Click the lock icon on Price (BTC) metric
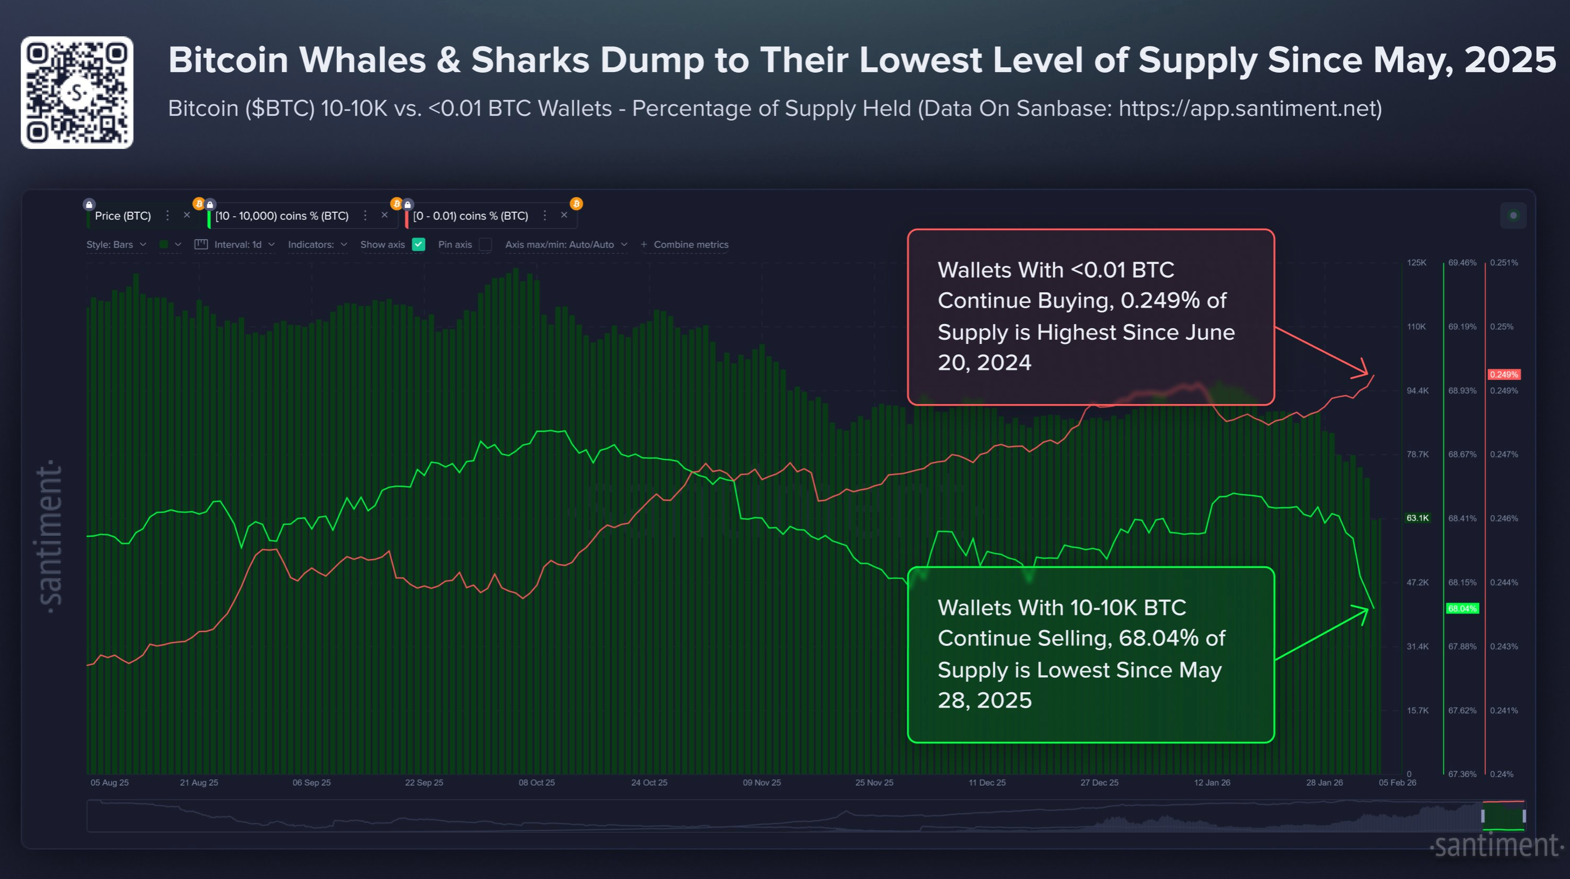1570x879 pixels. pyautogui.click(x=87, y=205)
